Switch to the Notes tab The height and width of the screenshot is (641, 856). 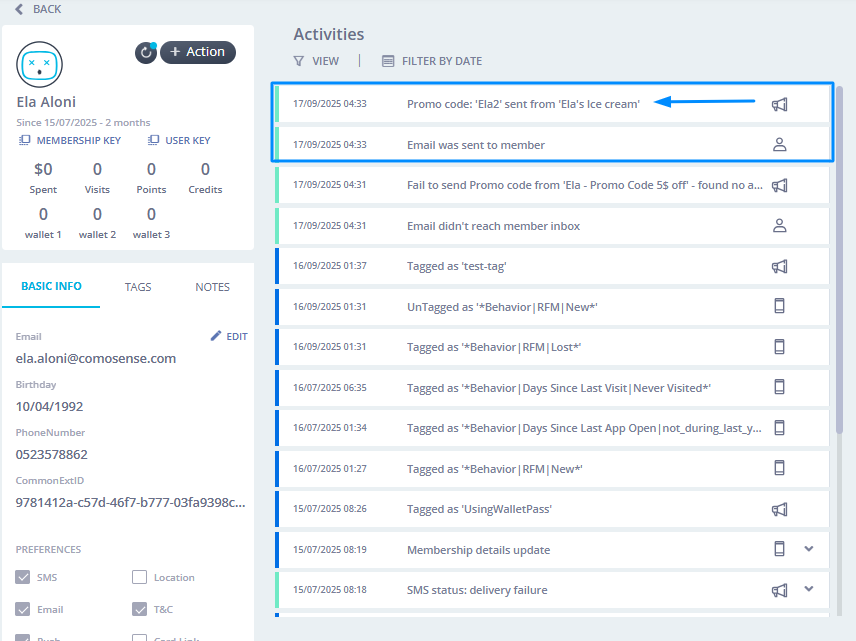[x=212, y=287]
